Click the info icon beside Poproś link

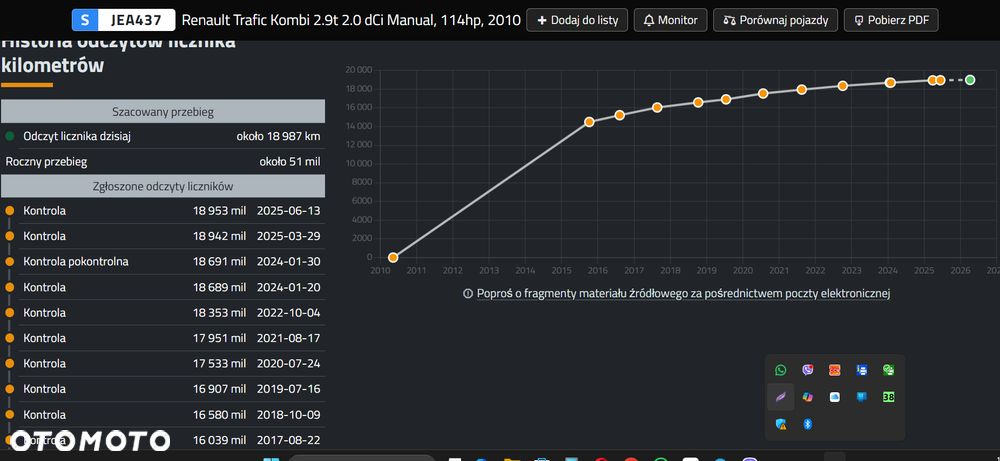point(467,294)
